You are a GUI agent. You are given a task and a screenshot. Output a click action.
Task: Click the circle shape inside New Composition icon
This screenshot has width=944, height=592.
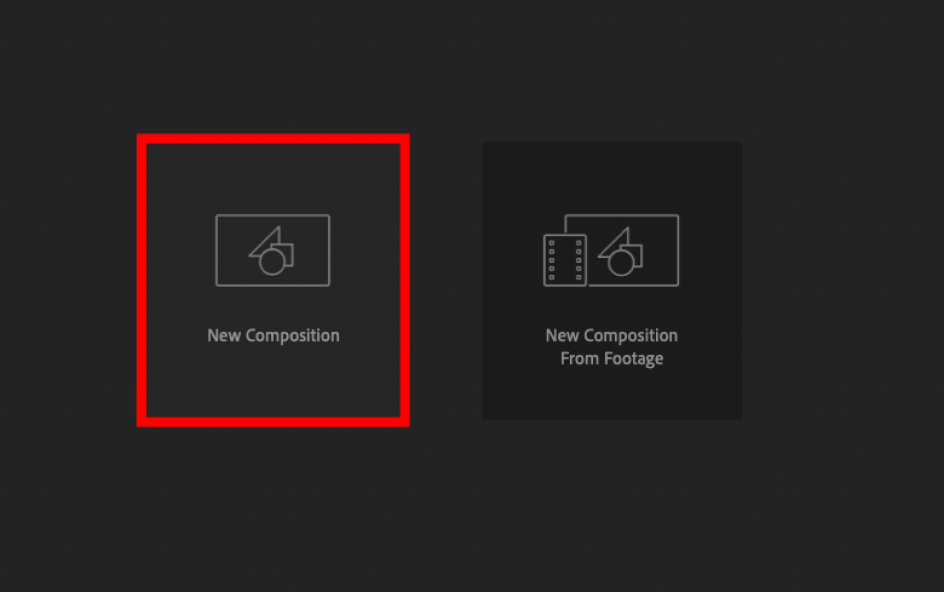pyautogui.click(x=272, y=263)
